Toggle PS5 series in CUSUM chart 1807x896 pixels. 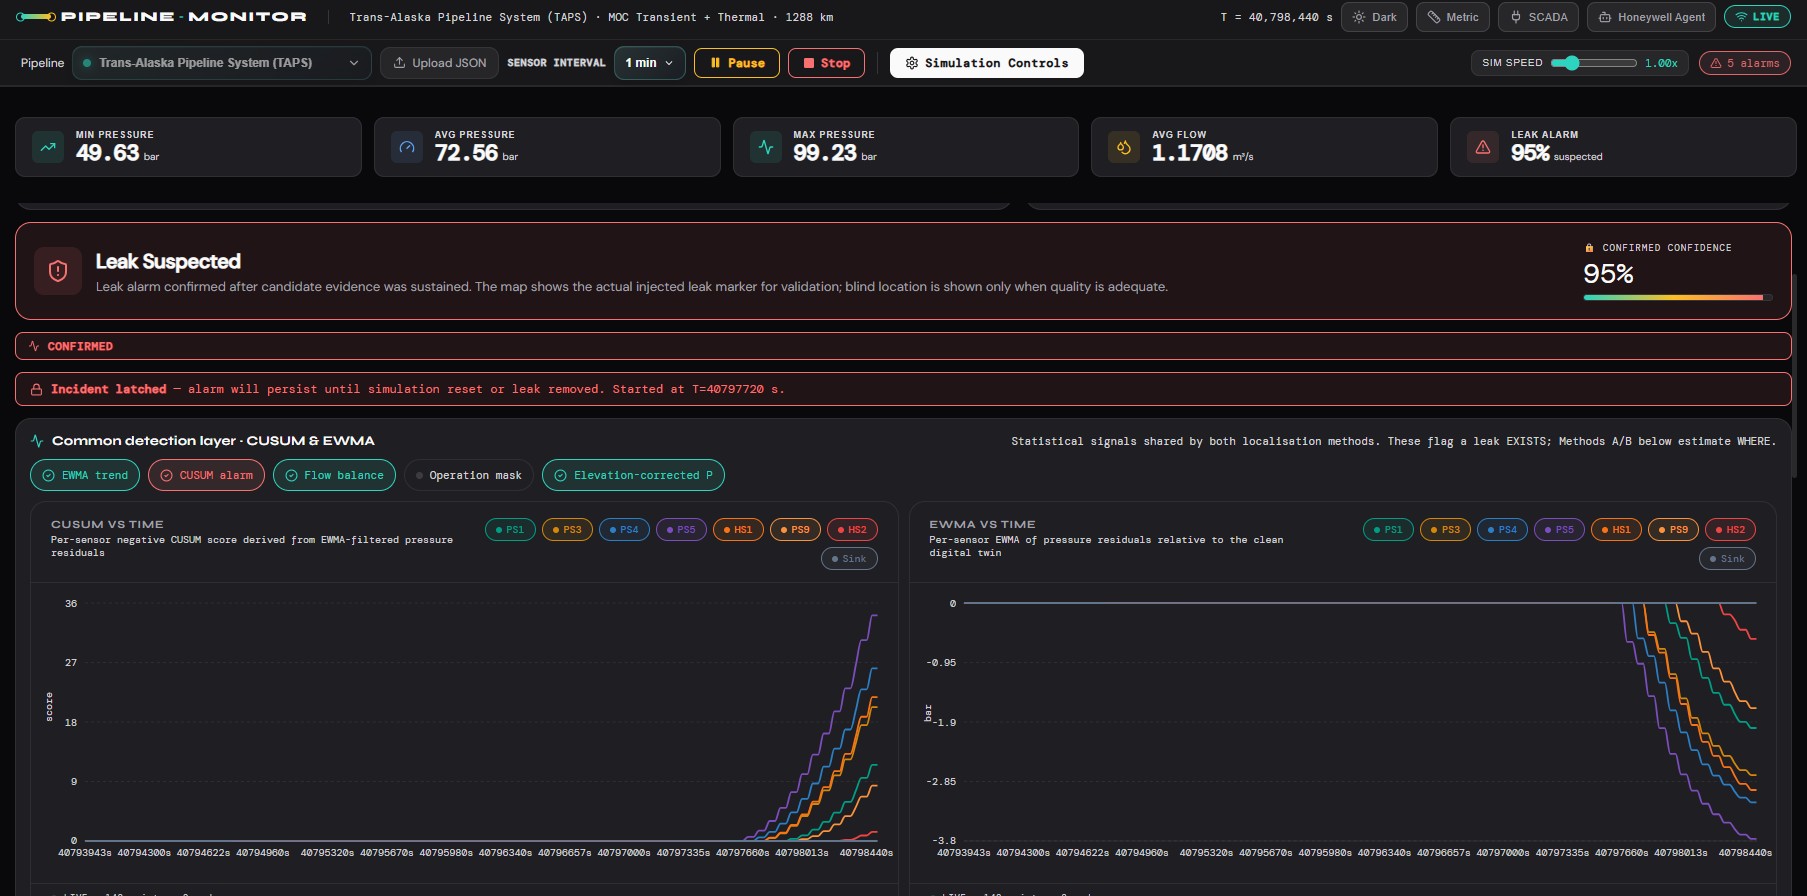pyautogui.click(x=681, y=530)
